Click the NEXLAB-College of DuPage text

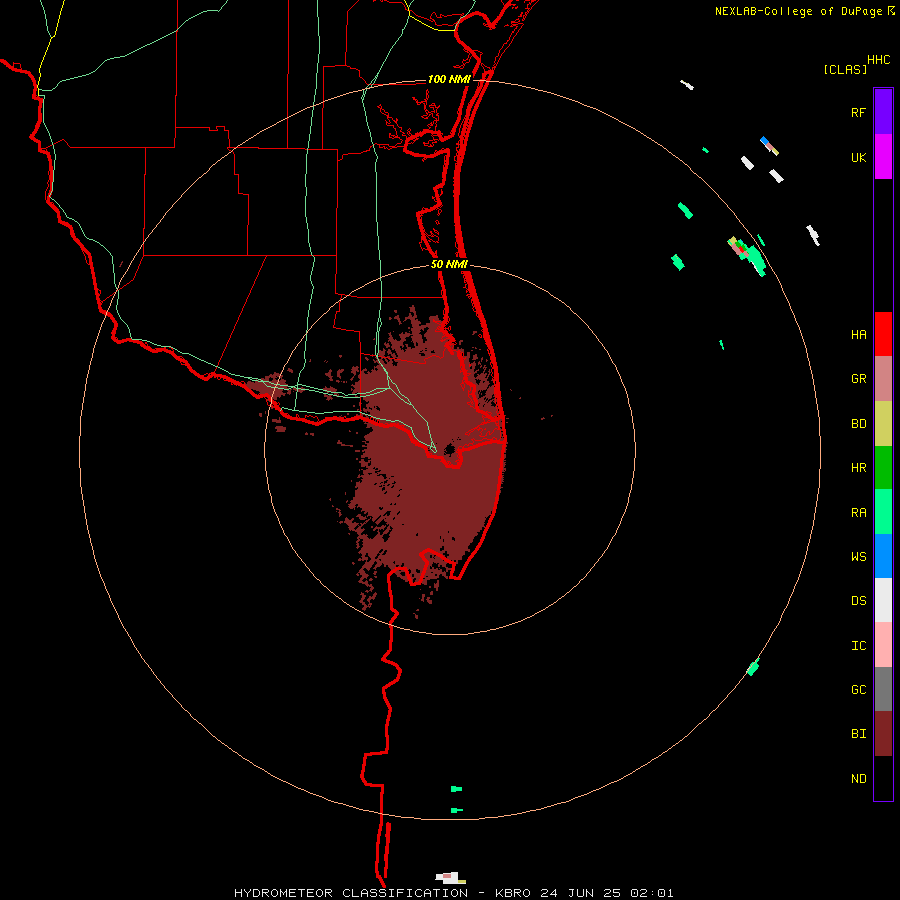pyautogui.click(x=798, y=11)
